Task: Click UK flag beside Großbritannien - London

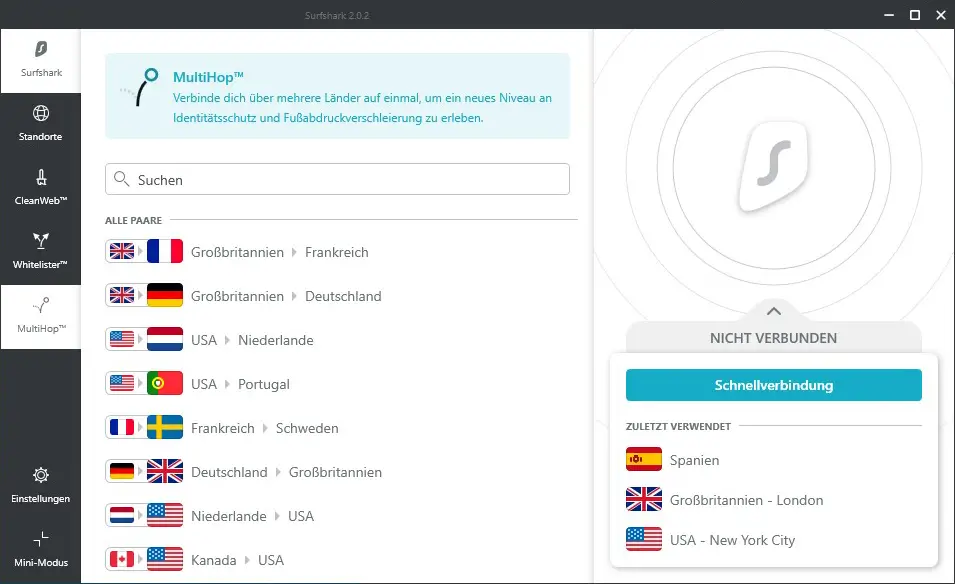Action: click(644, 499)
